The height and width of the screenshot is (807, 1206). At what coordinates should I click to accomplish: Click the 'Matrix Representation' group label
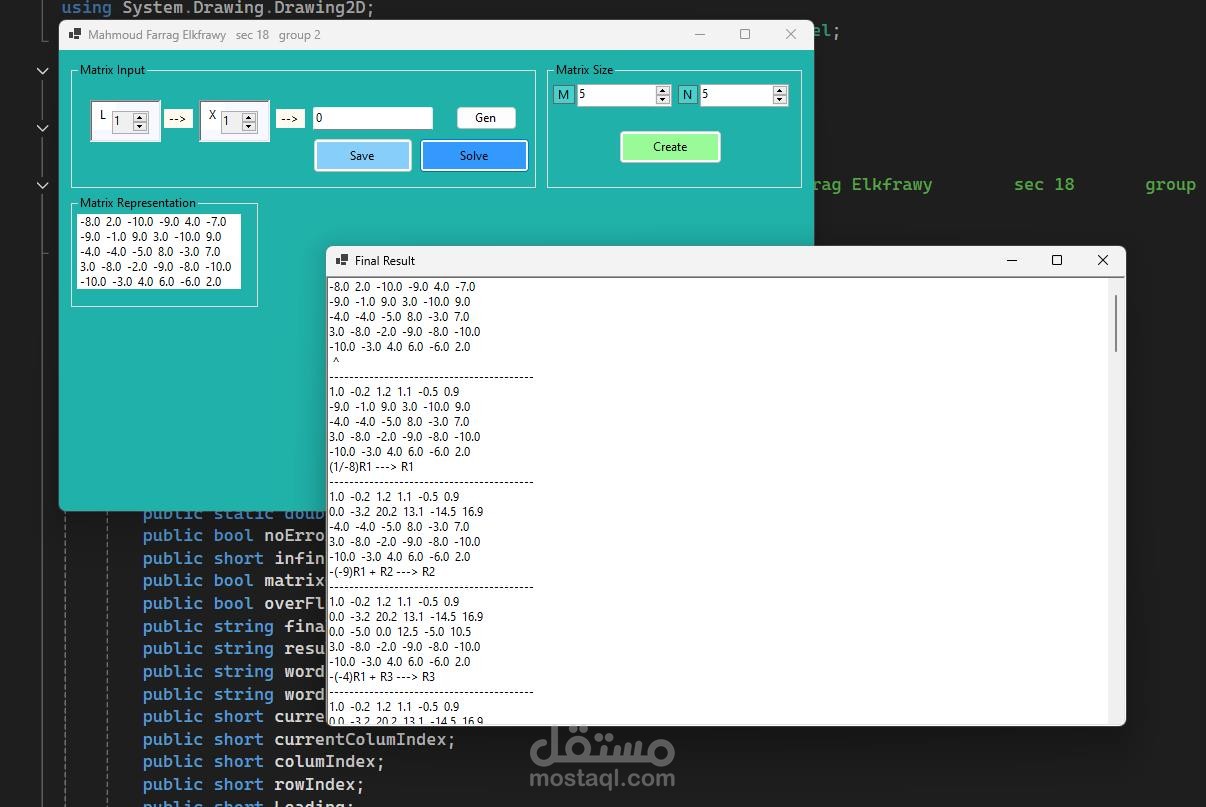tap(138, 203)
